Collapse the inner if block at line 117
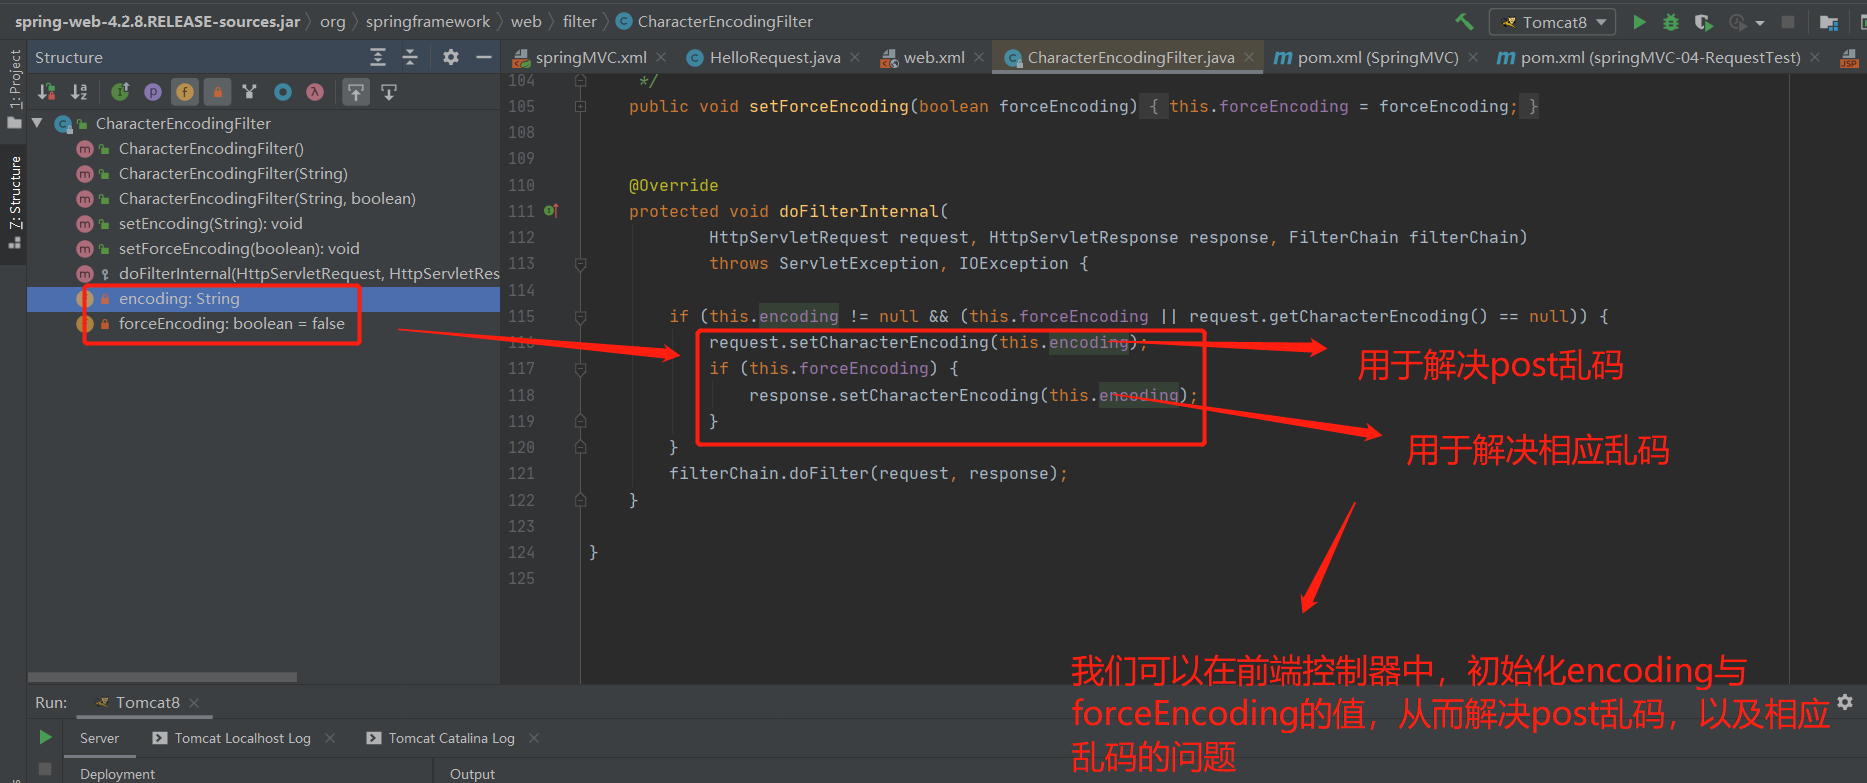Image resolution: width=1867 pixels, height=783 pixels. [581, 368]
